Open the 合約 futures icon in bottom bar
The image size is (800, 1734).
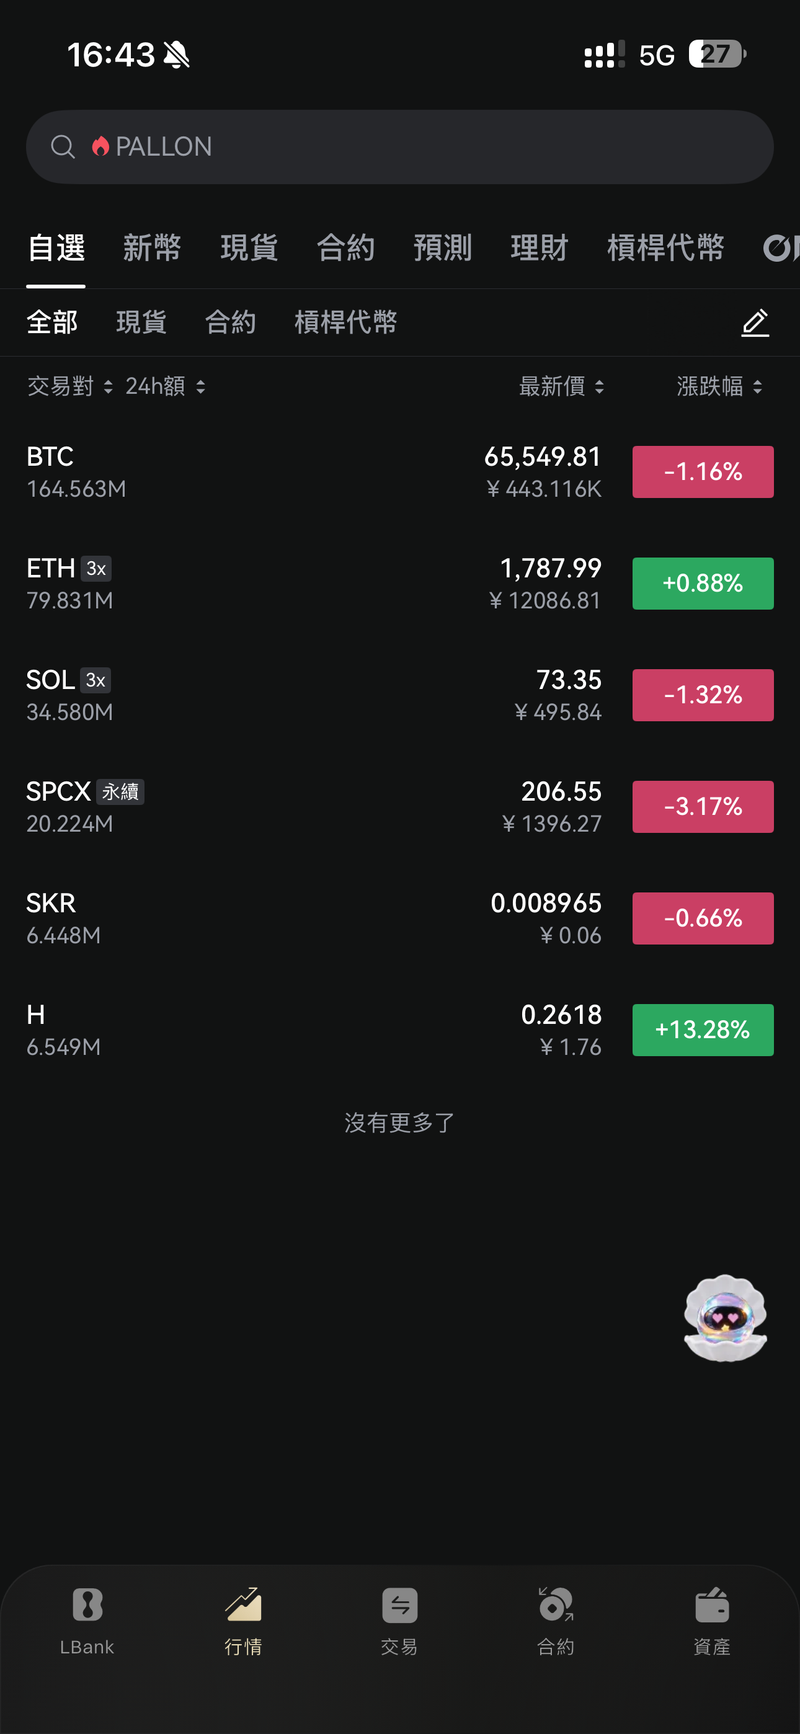[x=555, y=1605]
